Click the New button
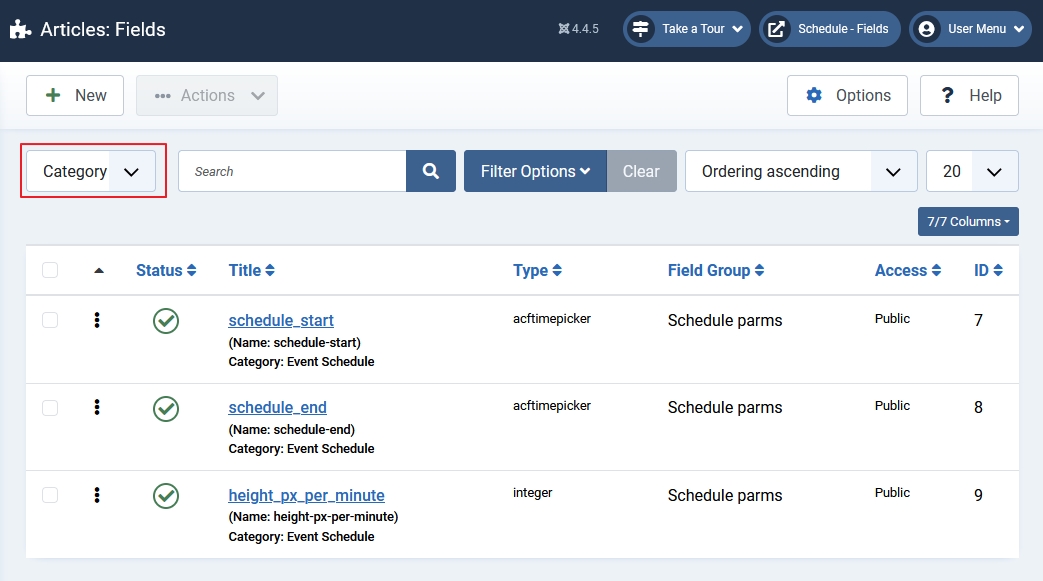Viewport: 1043px width, 581px height. [x=75, y=95]
